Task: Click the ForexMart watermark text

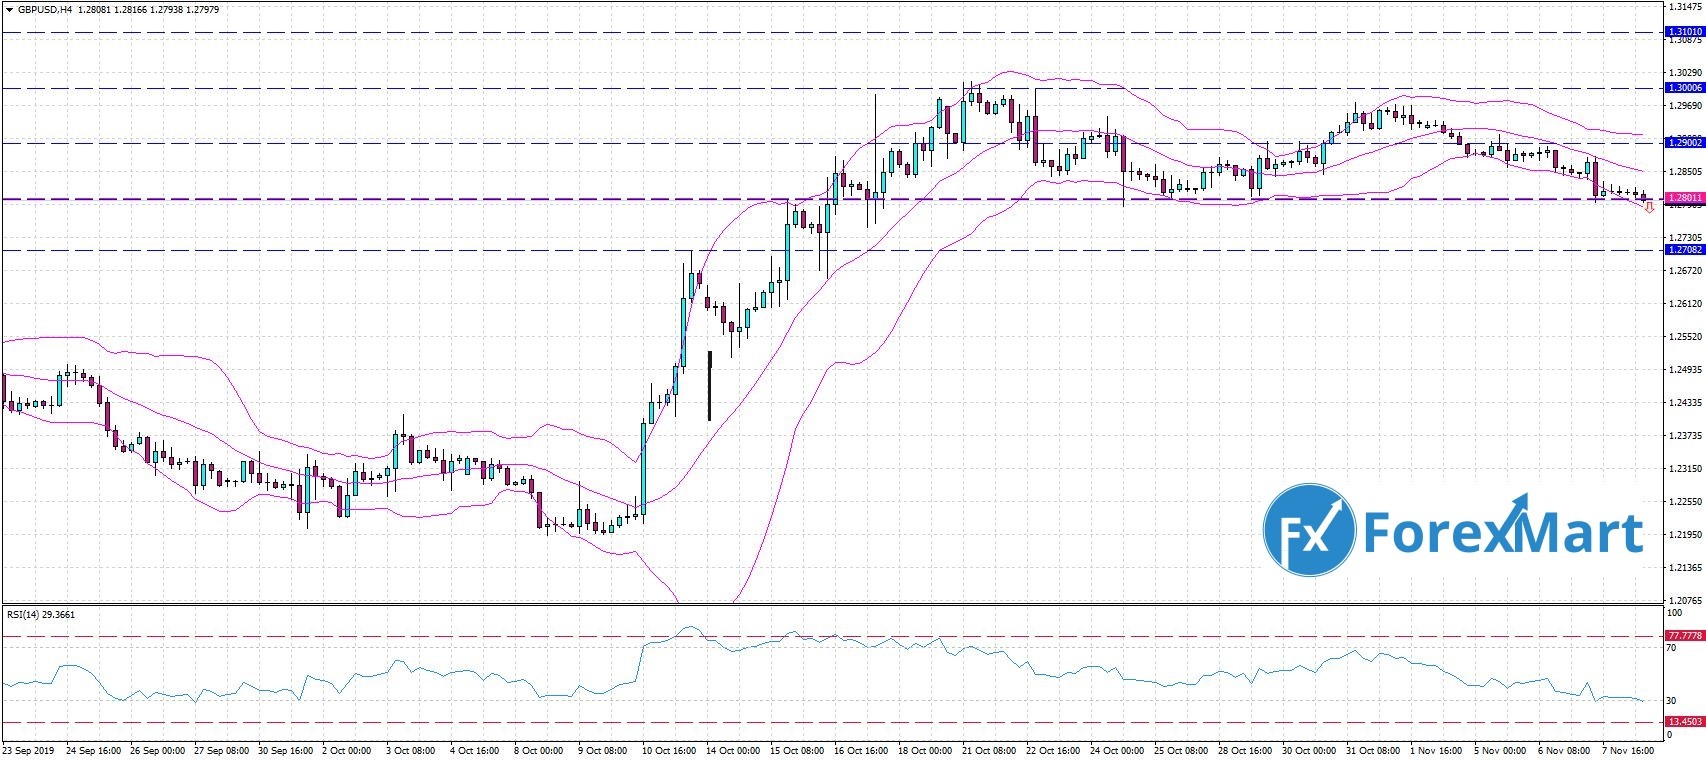Action: [1502, 533]
